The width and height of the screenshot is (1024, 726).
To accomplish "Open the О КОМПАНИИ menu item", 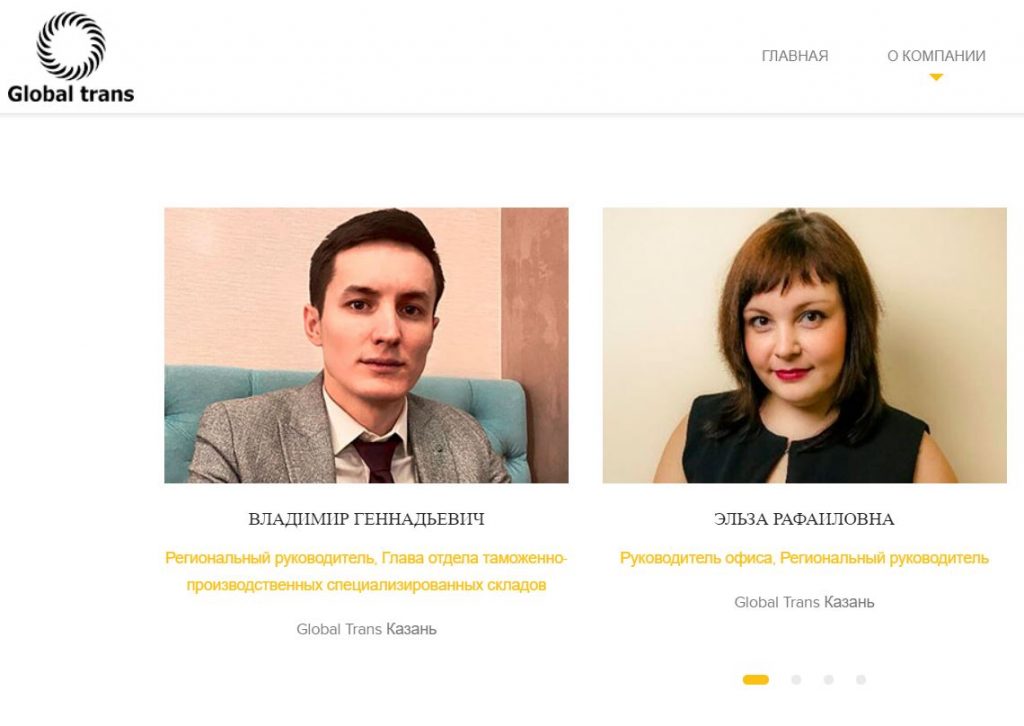I will [x=936, y=56].
